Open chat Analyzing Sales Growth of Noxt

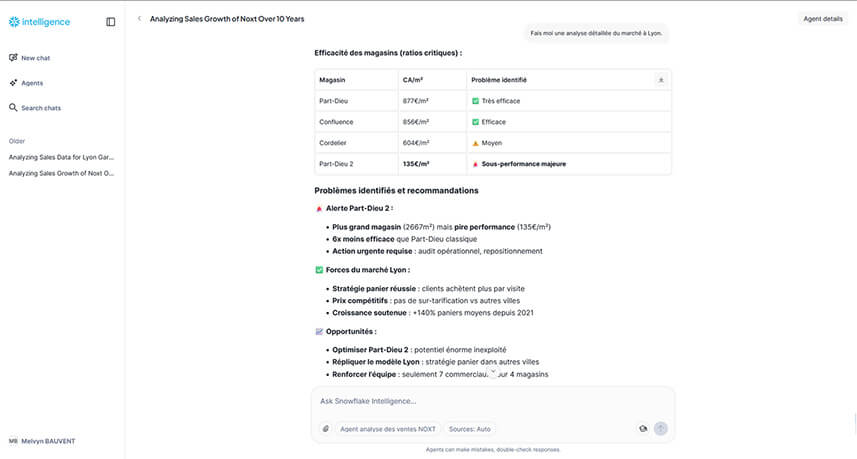tap(61, 173)
